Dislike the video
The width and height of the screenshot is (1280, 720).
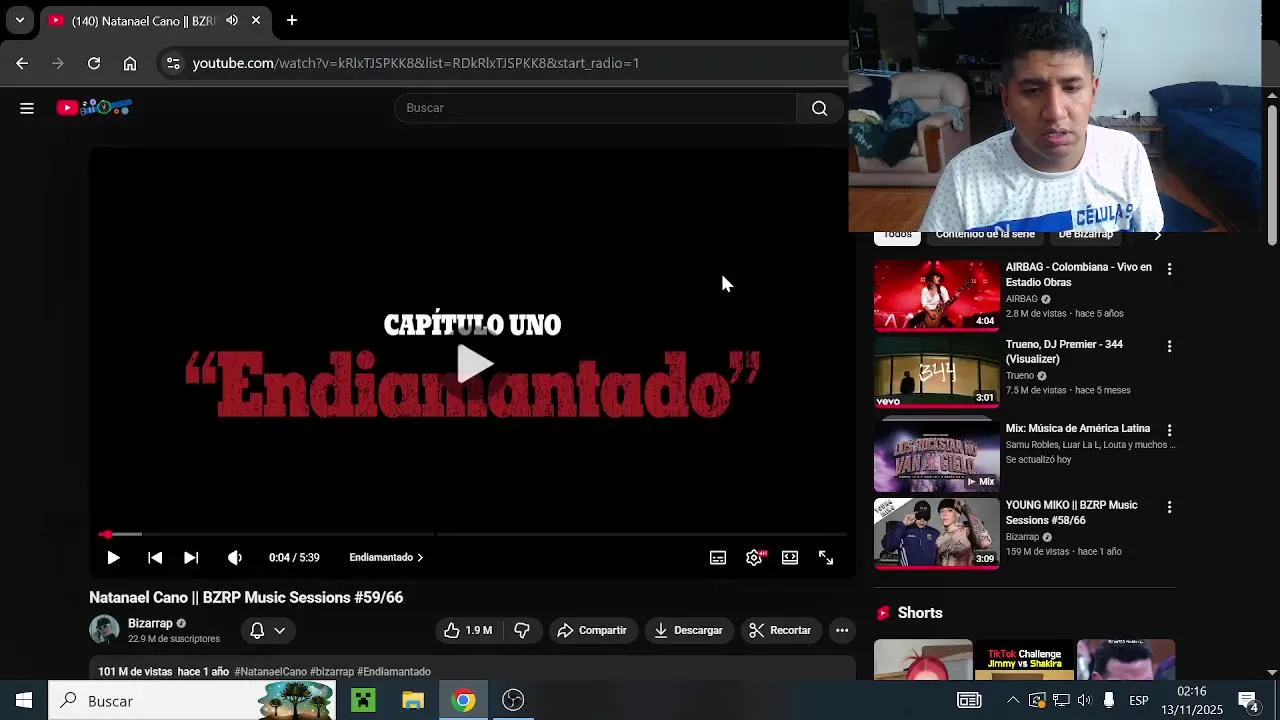point(521,630)
